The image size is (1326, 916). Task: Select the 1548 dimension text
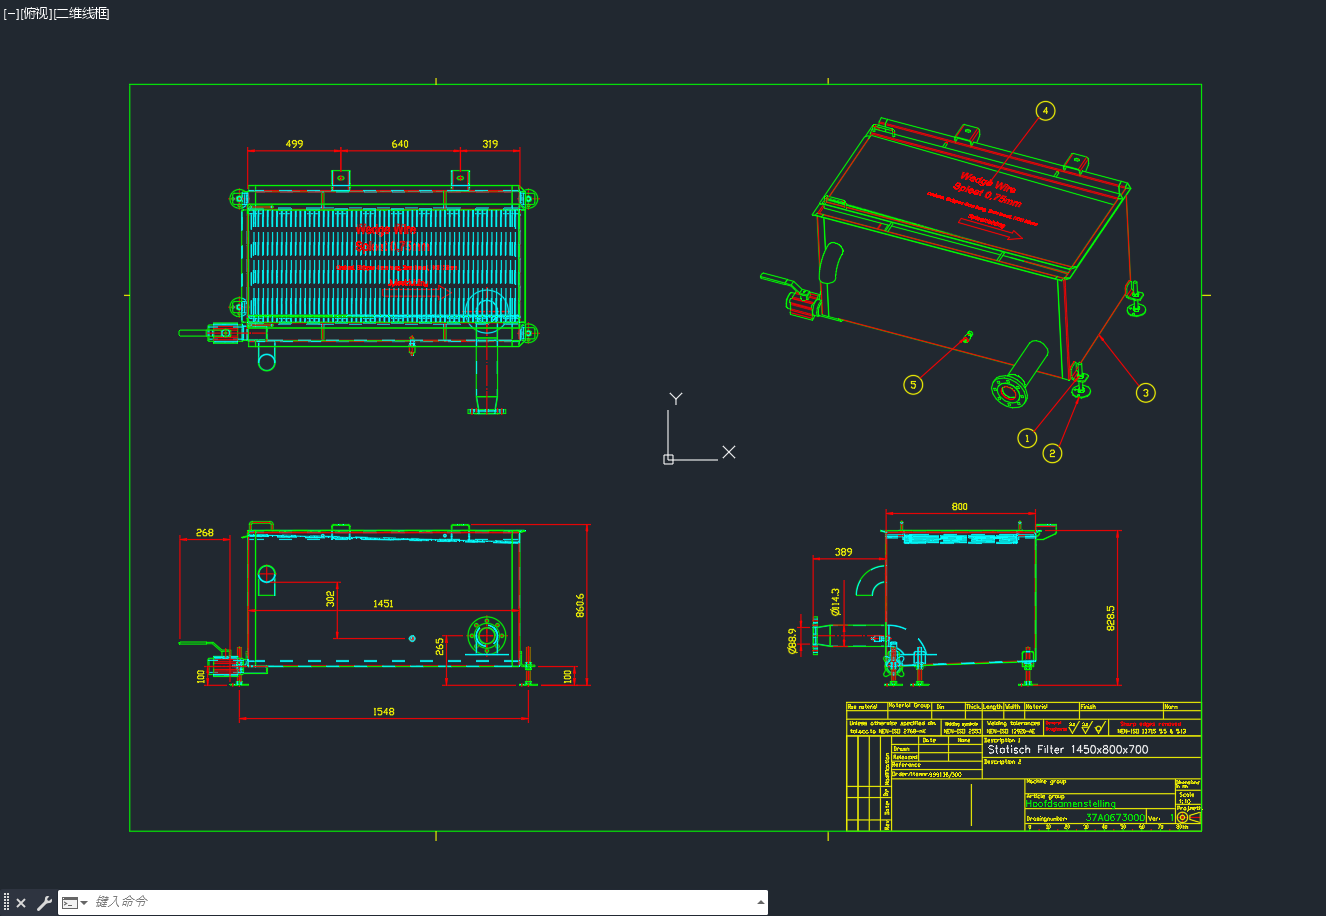[383, 712]
